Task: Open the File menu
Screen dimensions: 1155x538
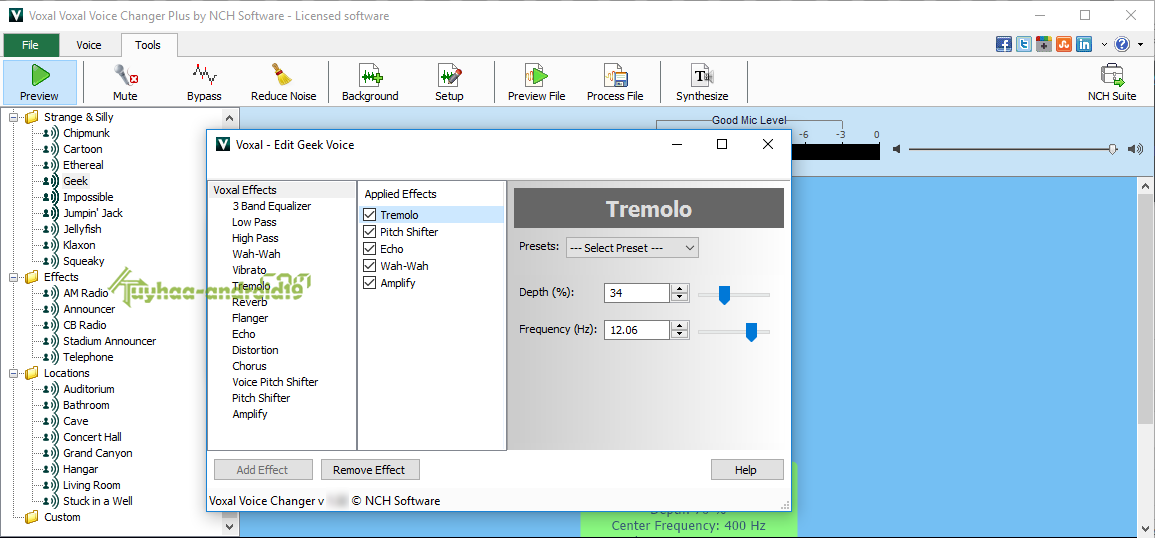Action: click(30, 45)
